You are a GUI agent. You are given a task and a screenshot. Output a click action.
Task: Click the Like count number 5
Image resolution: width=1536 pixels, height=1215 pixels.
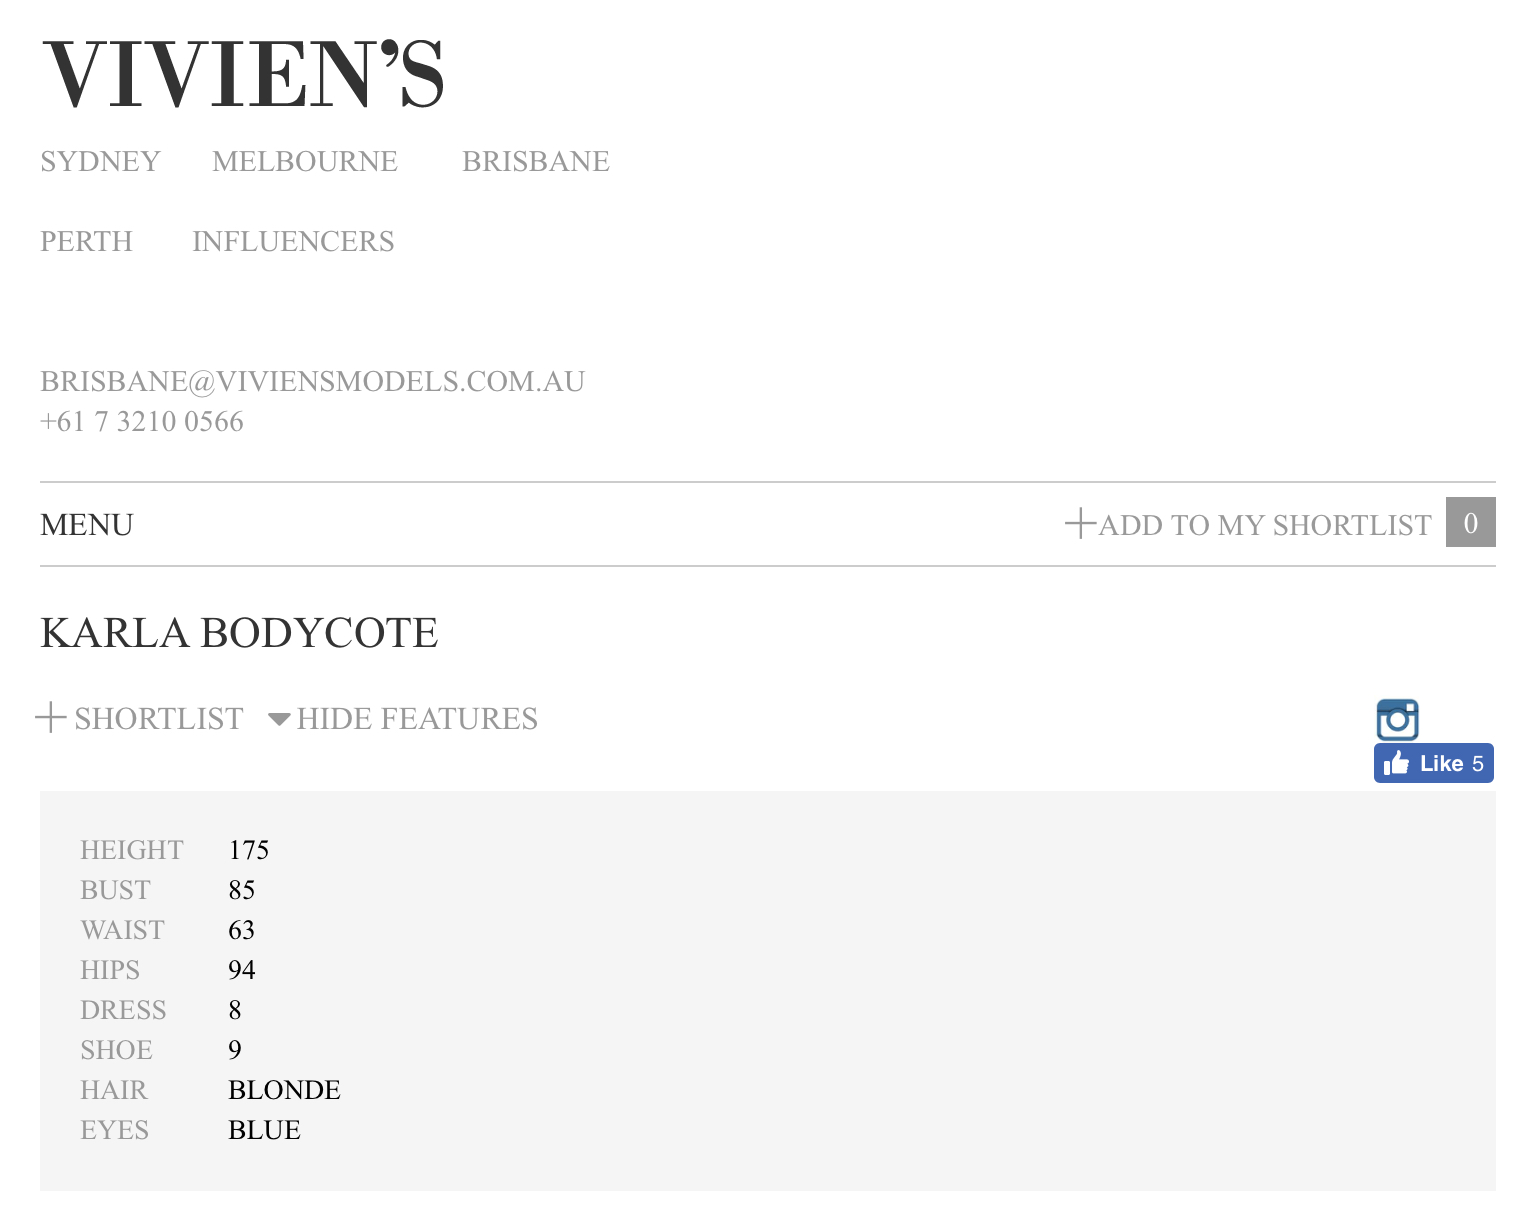click(x=1478, y=764)
